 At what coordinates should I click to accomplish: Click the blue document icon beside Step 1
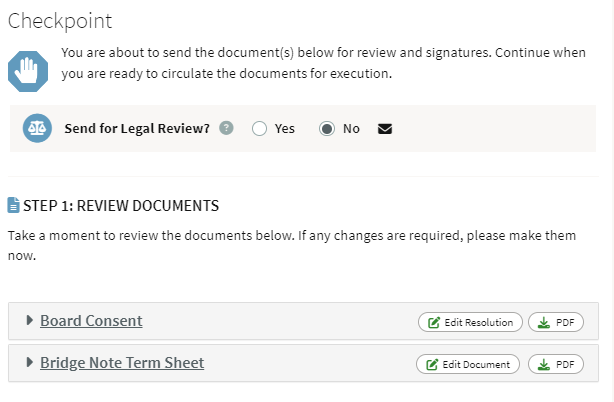click(x=13, y=205)
